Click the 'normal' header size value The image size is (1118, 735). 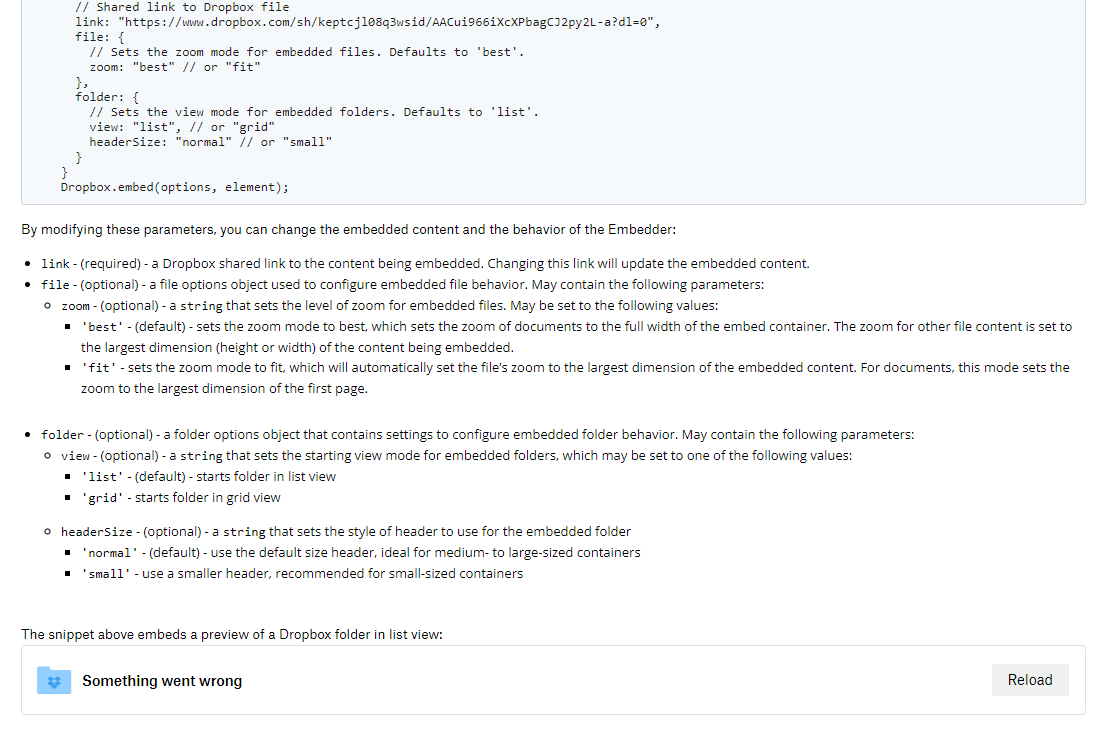tap(111, 553)
